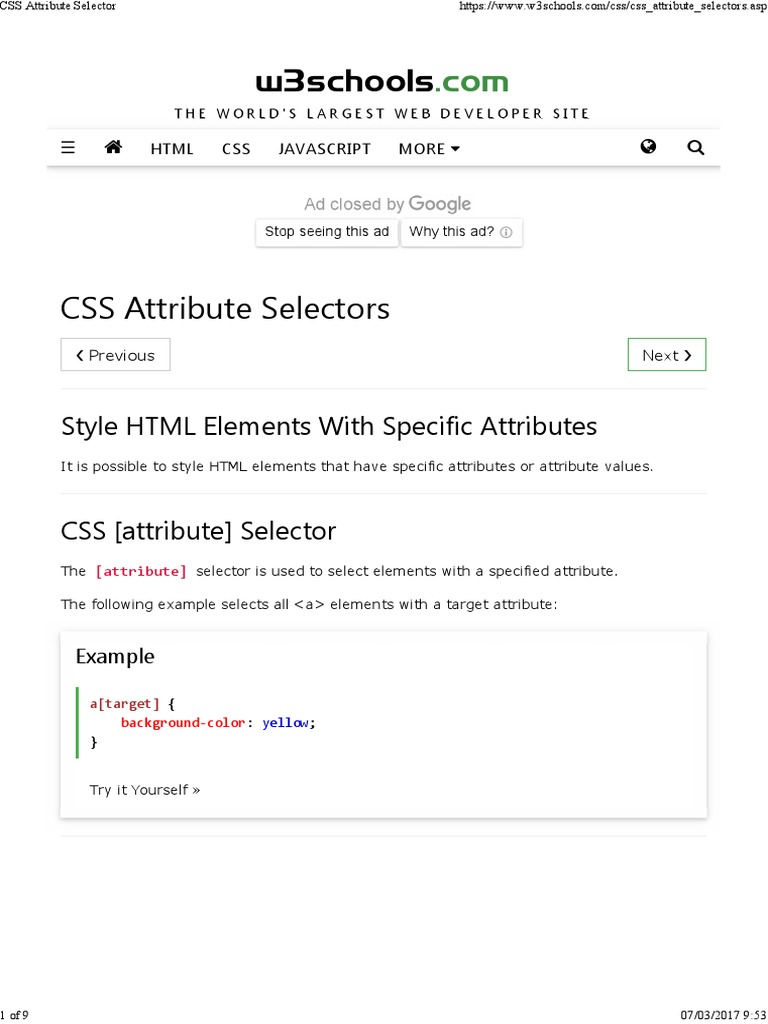Click the yellow color value in code

click(286, 723)
